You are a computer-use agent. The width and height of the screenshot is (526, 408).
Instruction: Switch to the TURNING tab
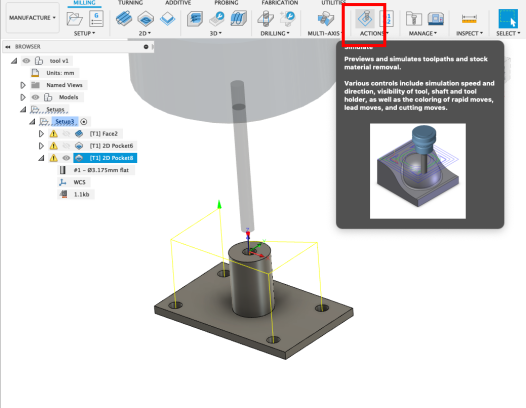coord(130,3)
